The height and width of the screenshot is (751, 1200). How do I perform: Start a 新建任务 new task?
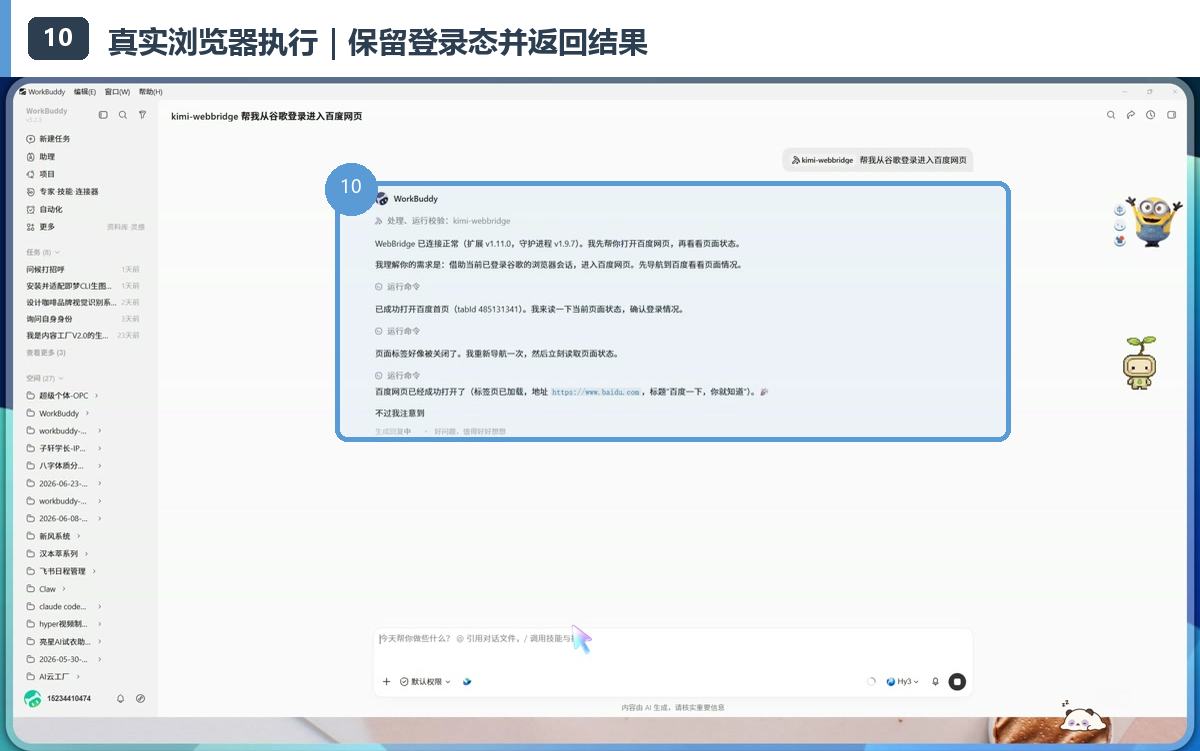point(48,139)
